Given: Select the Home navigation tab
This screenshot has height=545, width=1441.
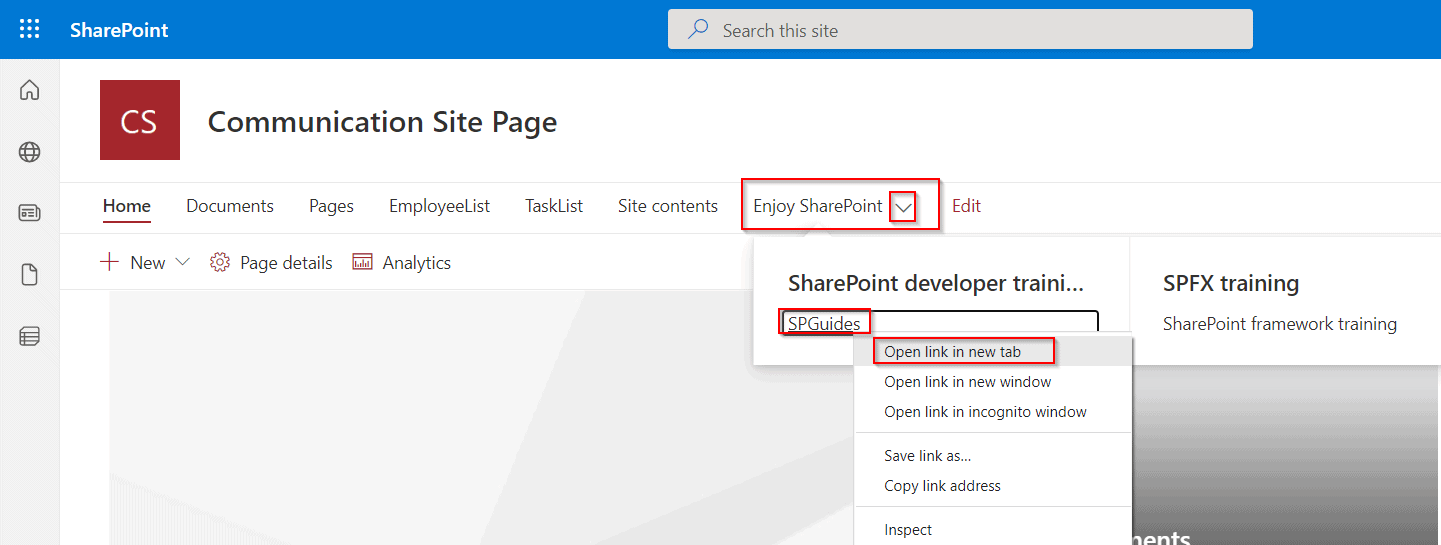Looking at the screenshot, I should [x=127, y=206].
